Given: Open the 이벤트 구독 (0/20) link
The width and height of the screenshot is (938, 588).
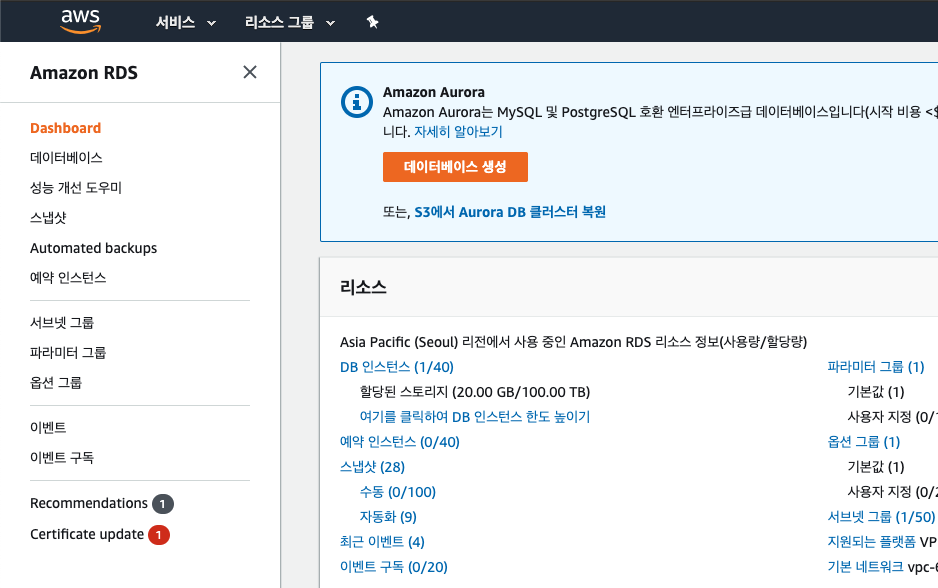Looking at the screenshot, I should tap(394, 566).
